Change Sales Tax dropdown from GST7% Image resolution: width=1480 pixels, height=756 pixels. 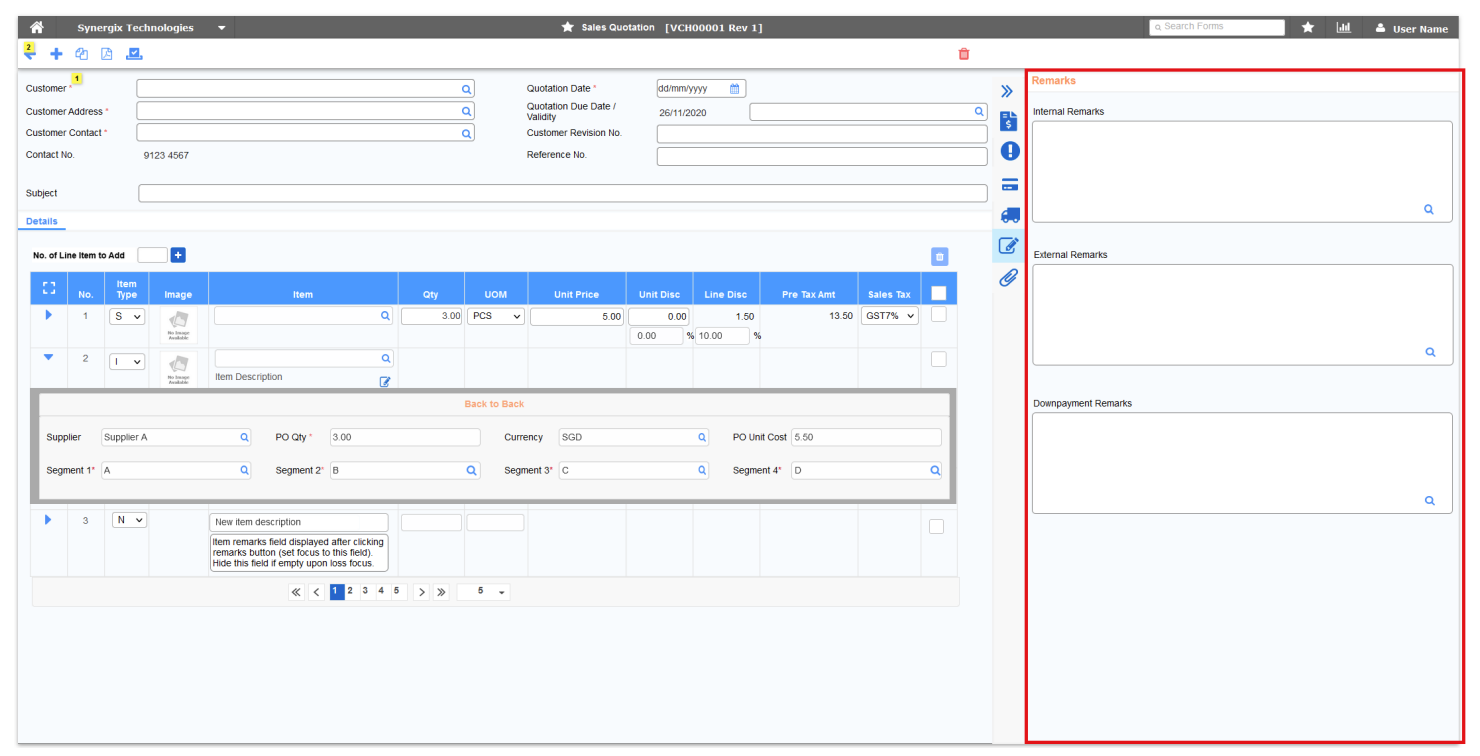[889, 315]
